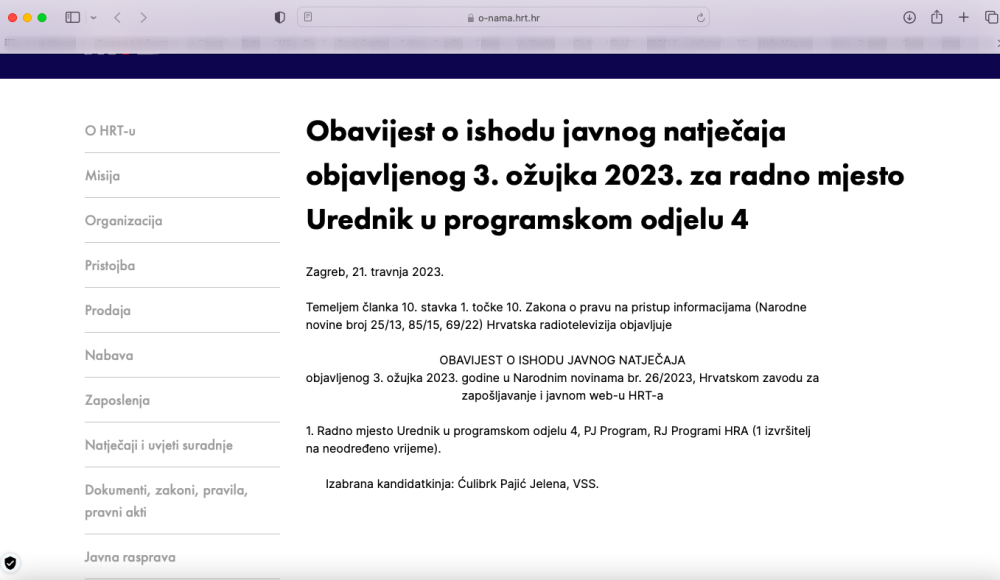Screen dimensions: 1000x580
Task: Show the downloads list
Action: pyautogui.click(x=909, y=18)
